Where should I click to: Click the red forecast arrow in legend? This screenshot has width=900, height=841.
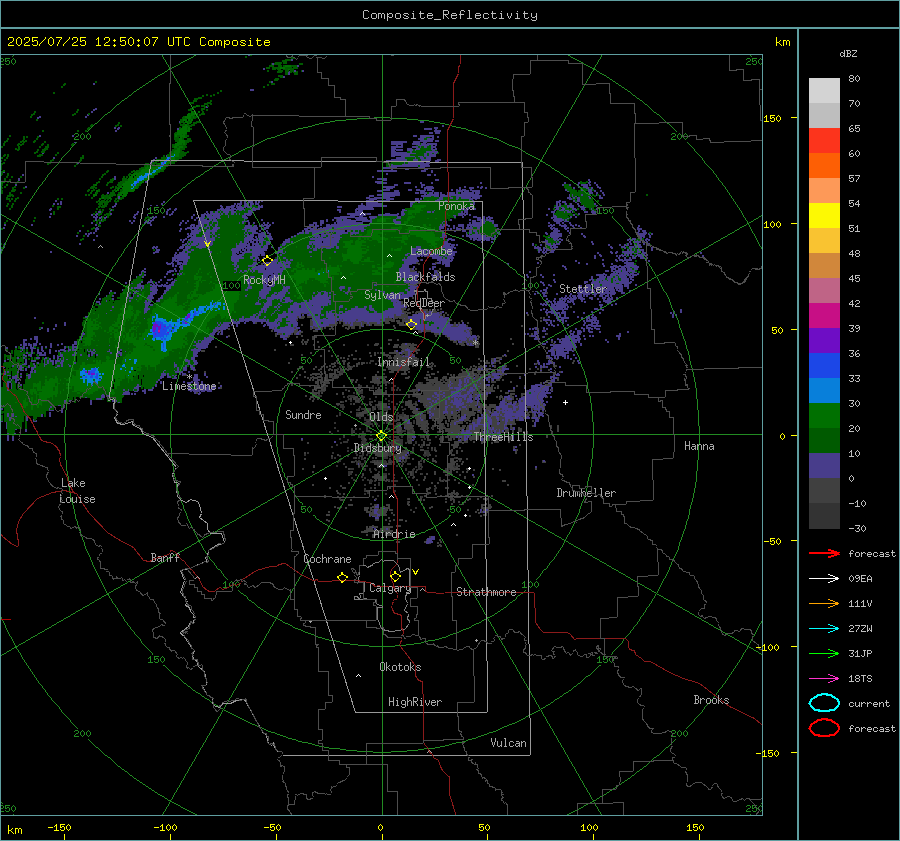[824, 553]
